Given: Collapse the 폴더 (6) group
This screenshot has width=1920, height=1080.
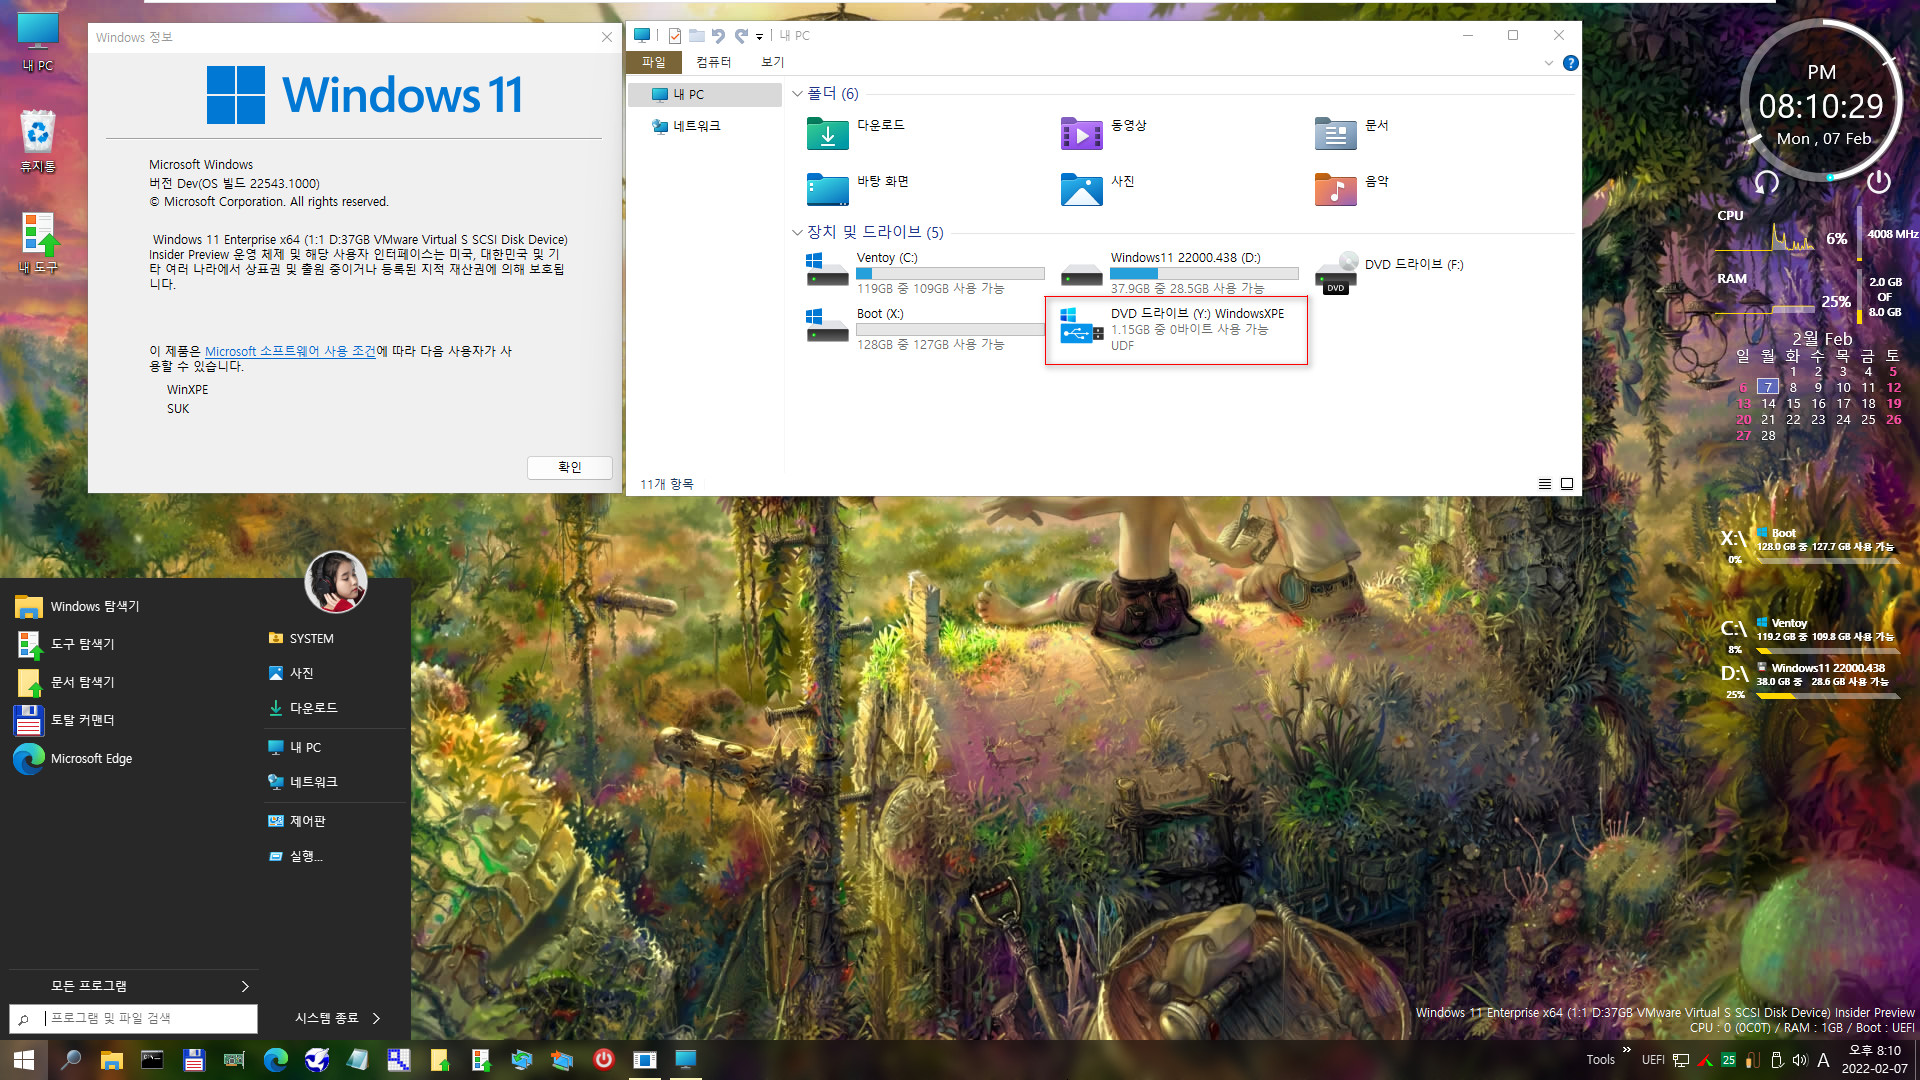Looking at the screenshot, I should point(797,94).
